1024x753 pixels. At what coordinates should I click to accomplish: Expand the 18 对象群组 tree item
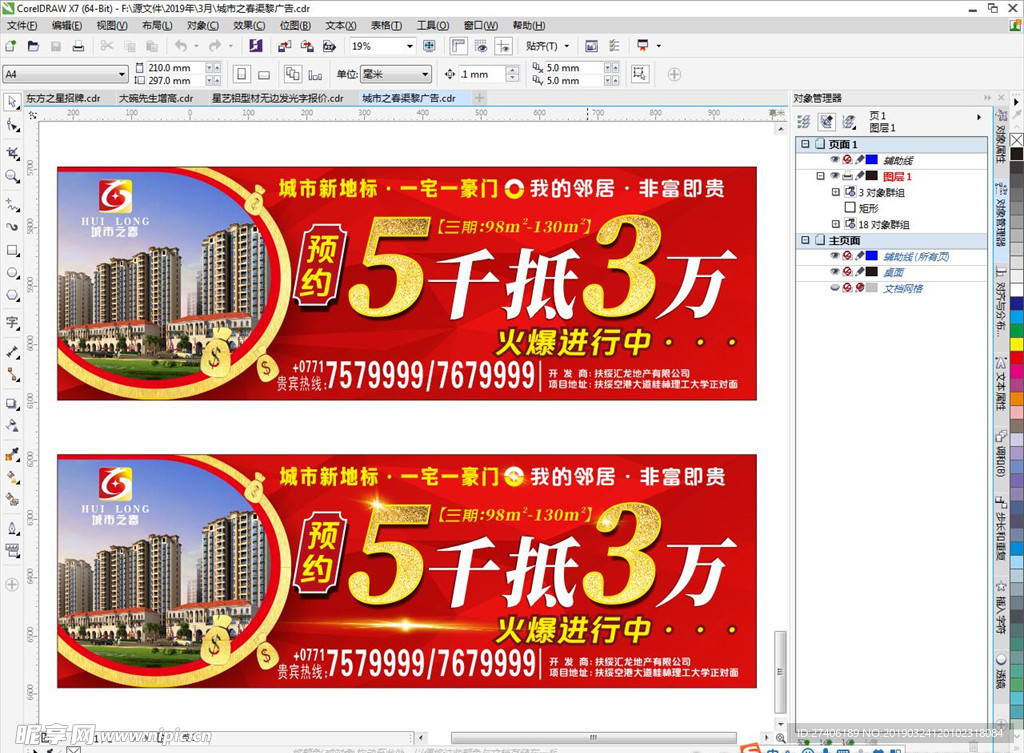(x=836, y=225)
